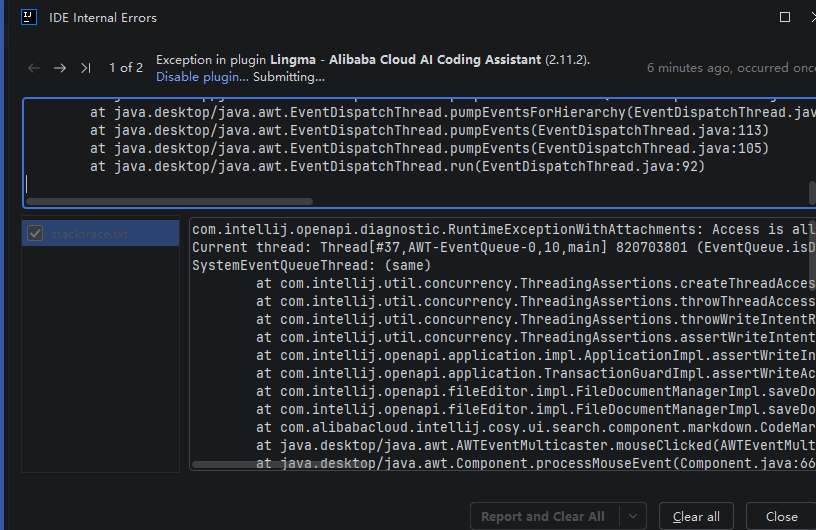Viewport: 816px width, 530px height.
Task: Click the plugin name Lingma - Alibaba Cloud text
Action: (x=405, y=60)
